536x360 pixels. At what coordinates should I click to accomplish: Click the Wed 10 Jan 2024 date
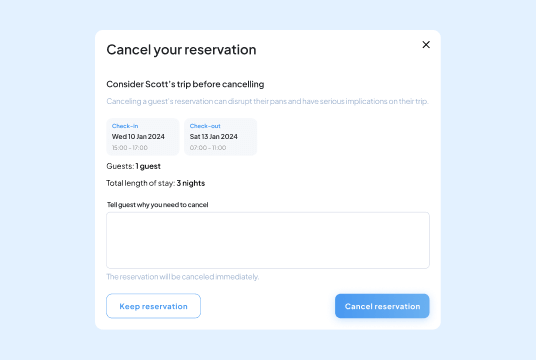138,136
